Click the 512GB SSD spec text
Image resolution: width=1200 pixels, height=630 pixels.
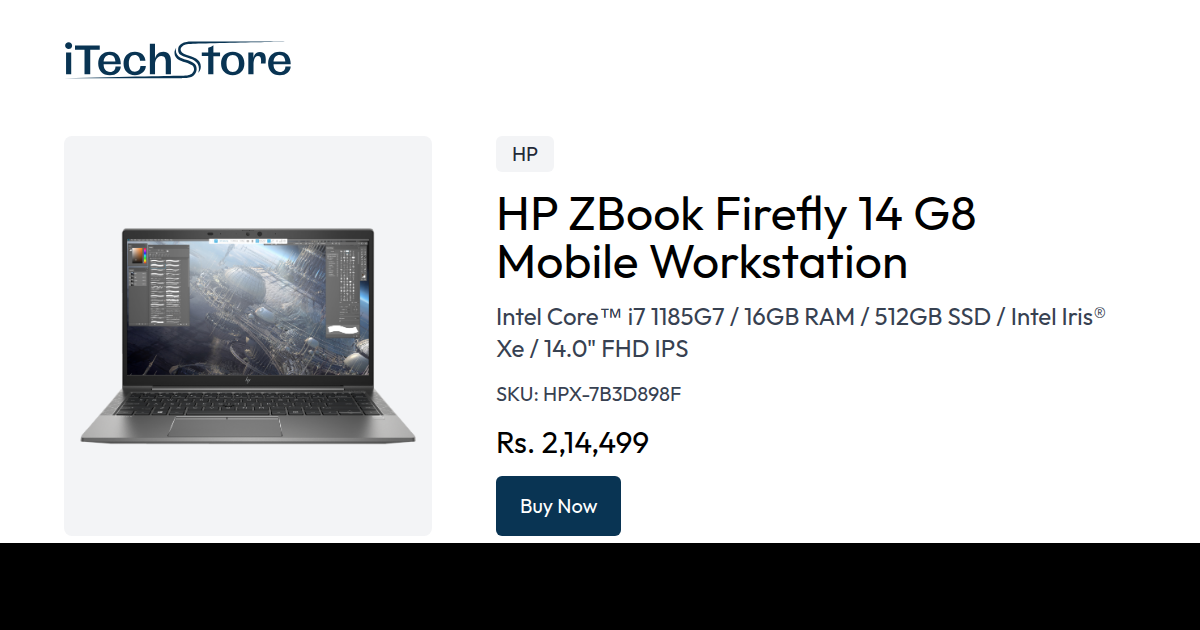click(934, 317)
